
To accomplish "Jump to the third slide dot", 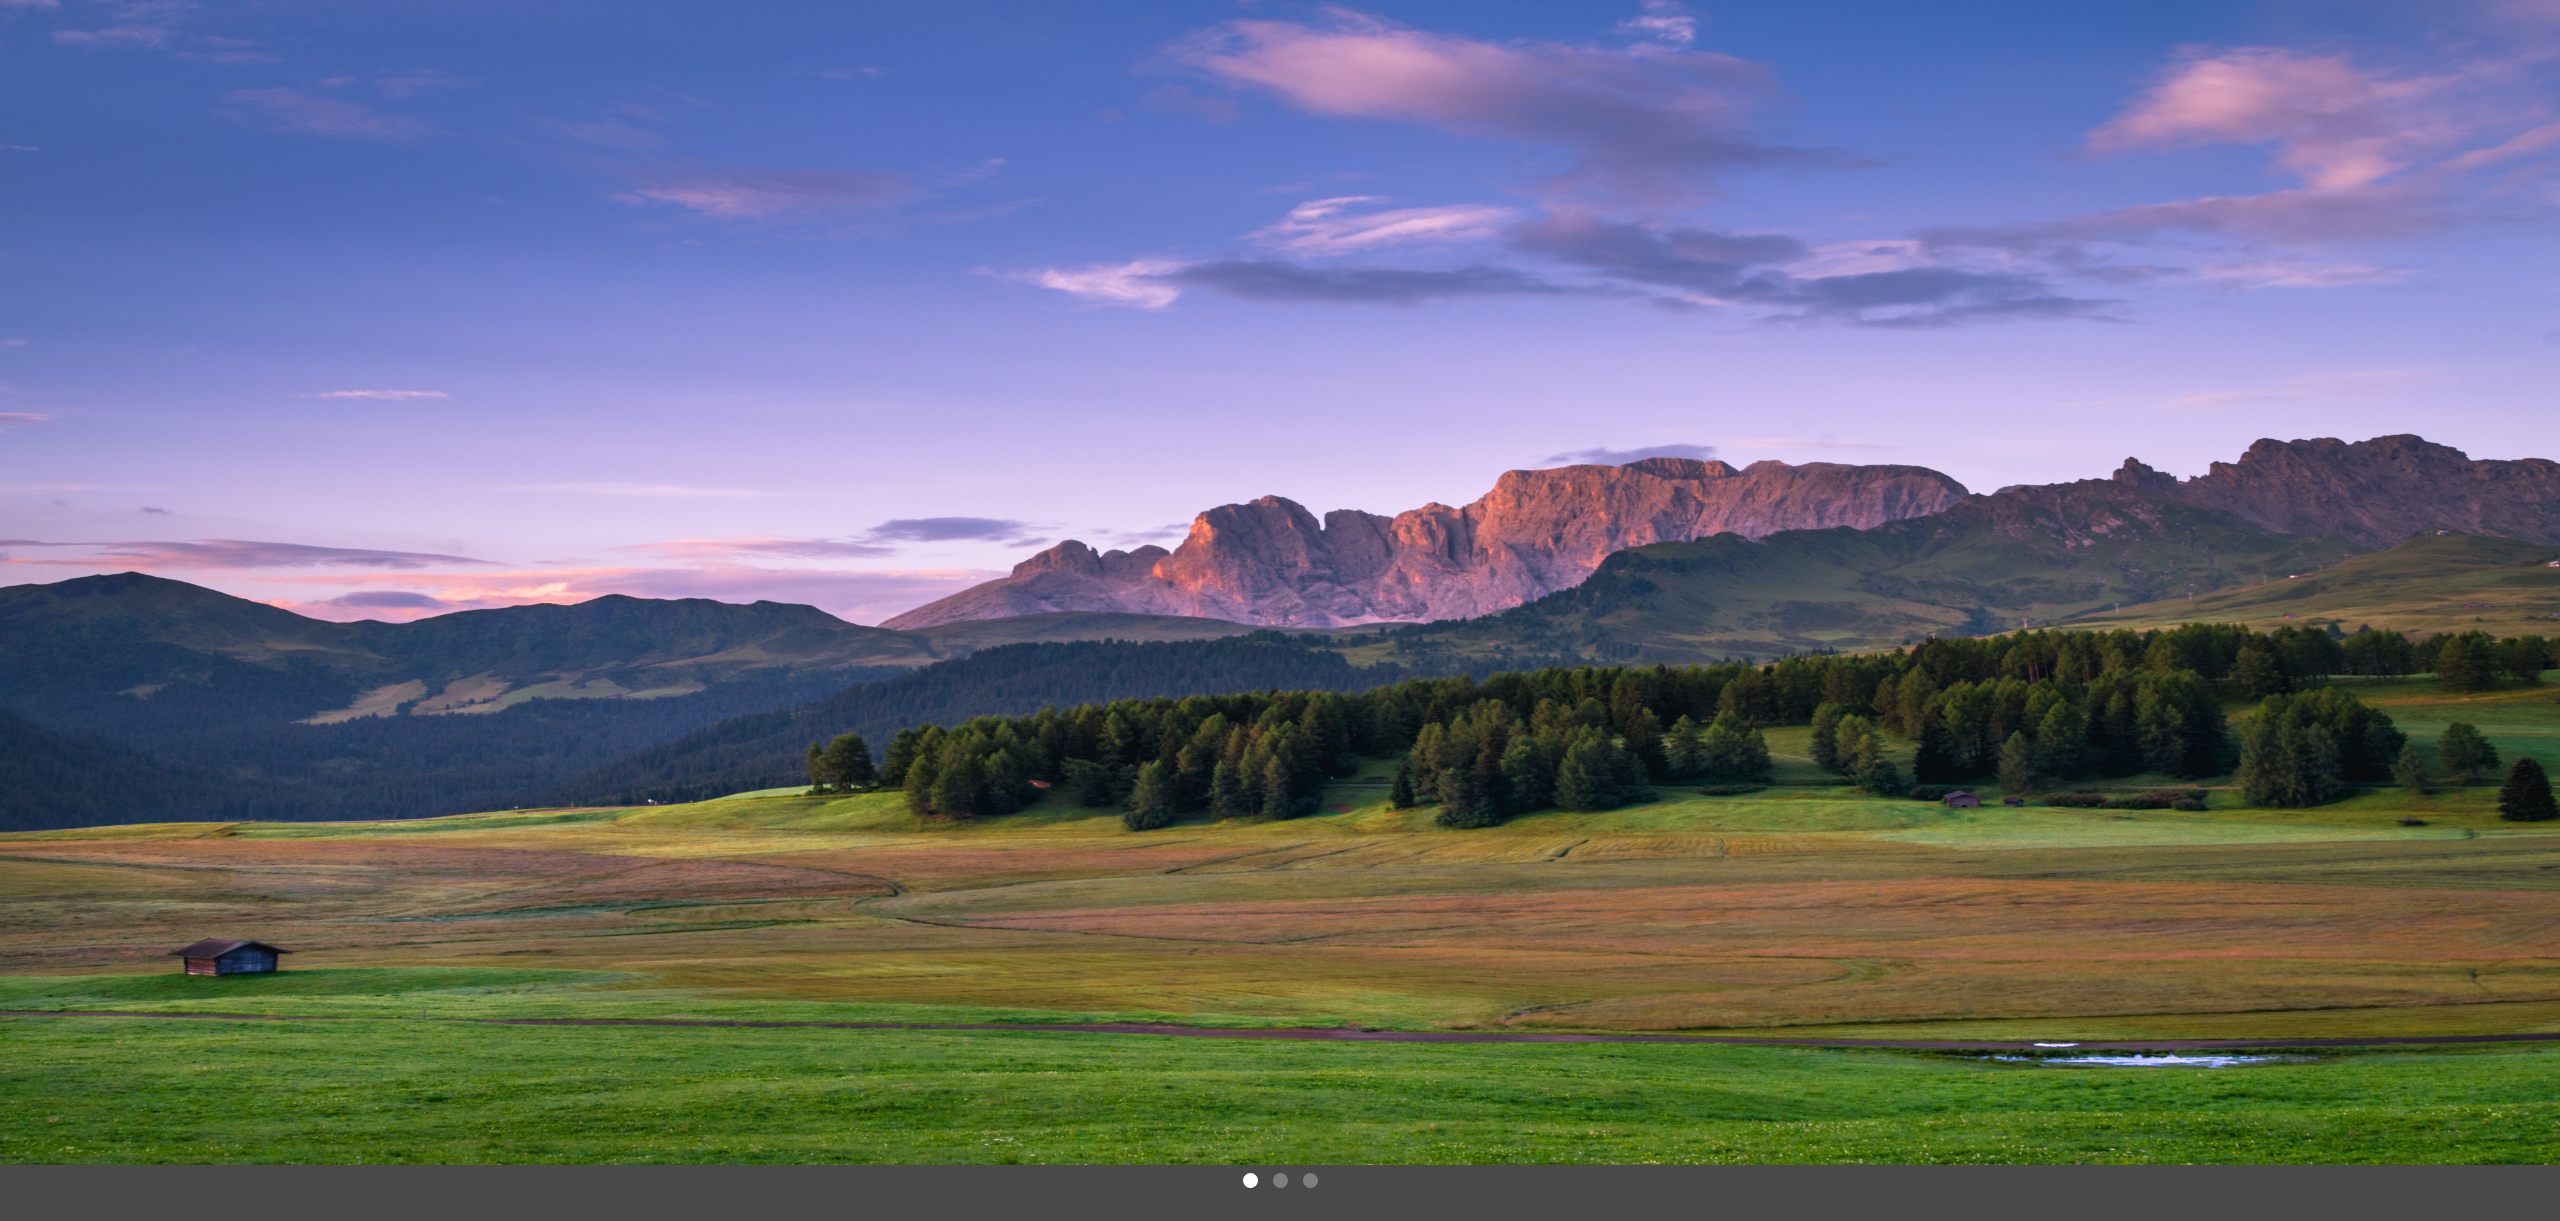I will click(1310, 1180).
